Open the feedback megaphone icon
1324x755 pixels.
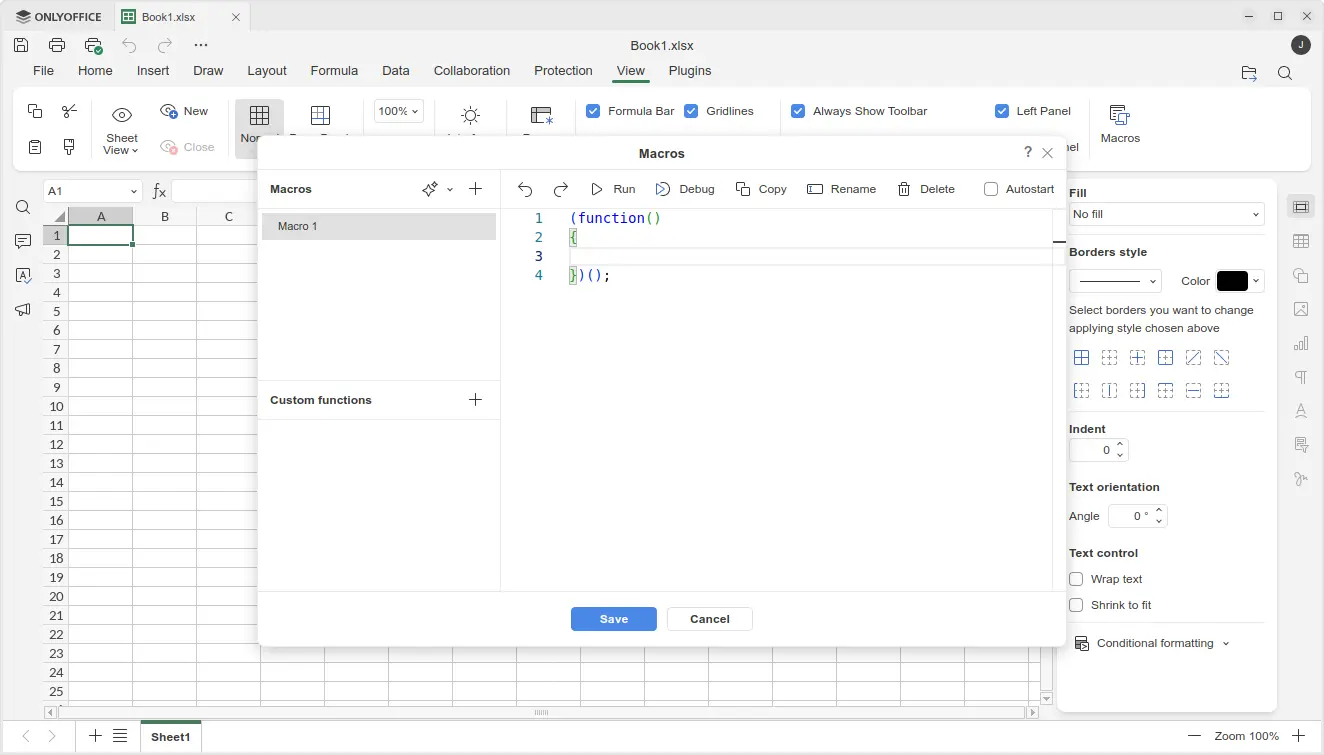[x=23, y=309]
